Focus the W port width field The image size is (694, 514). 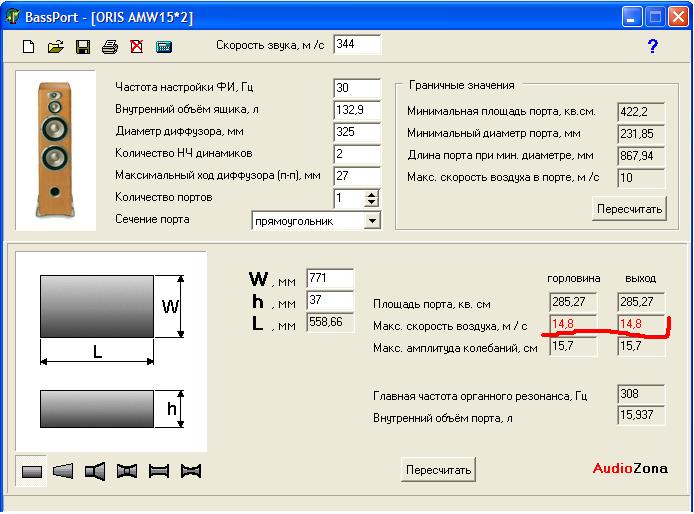330,278
